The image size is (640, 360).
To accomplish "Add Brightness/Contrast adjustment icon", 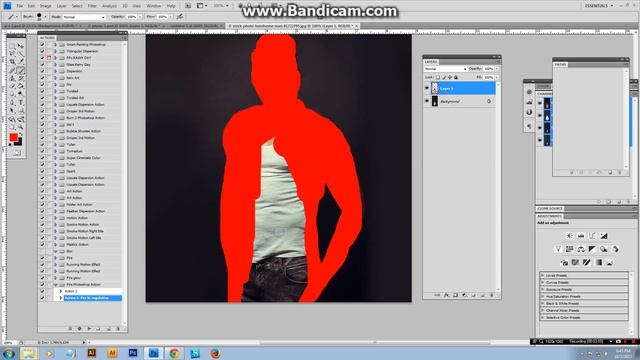I will click(569, 236).
